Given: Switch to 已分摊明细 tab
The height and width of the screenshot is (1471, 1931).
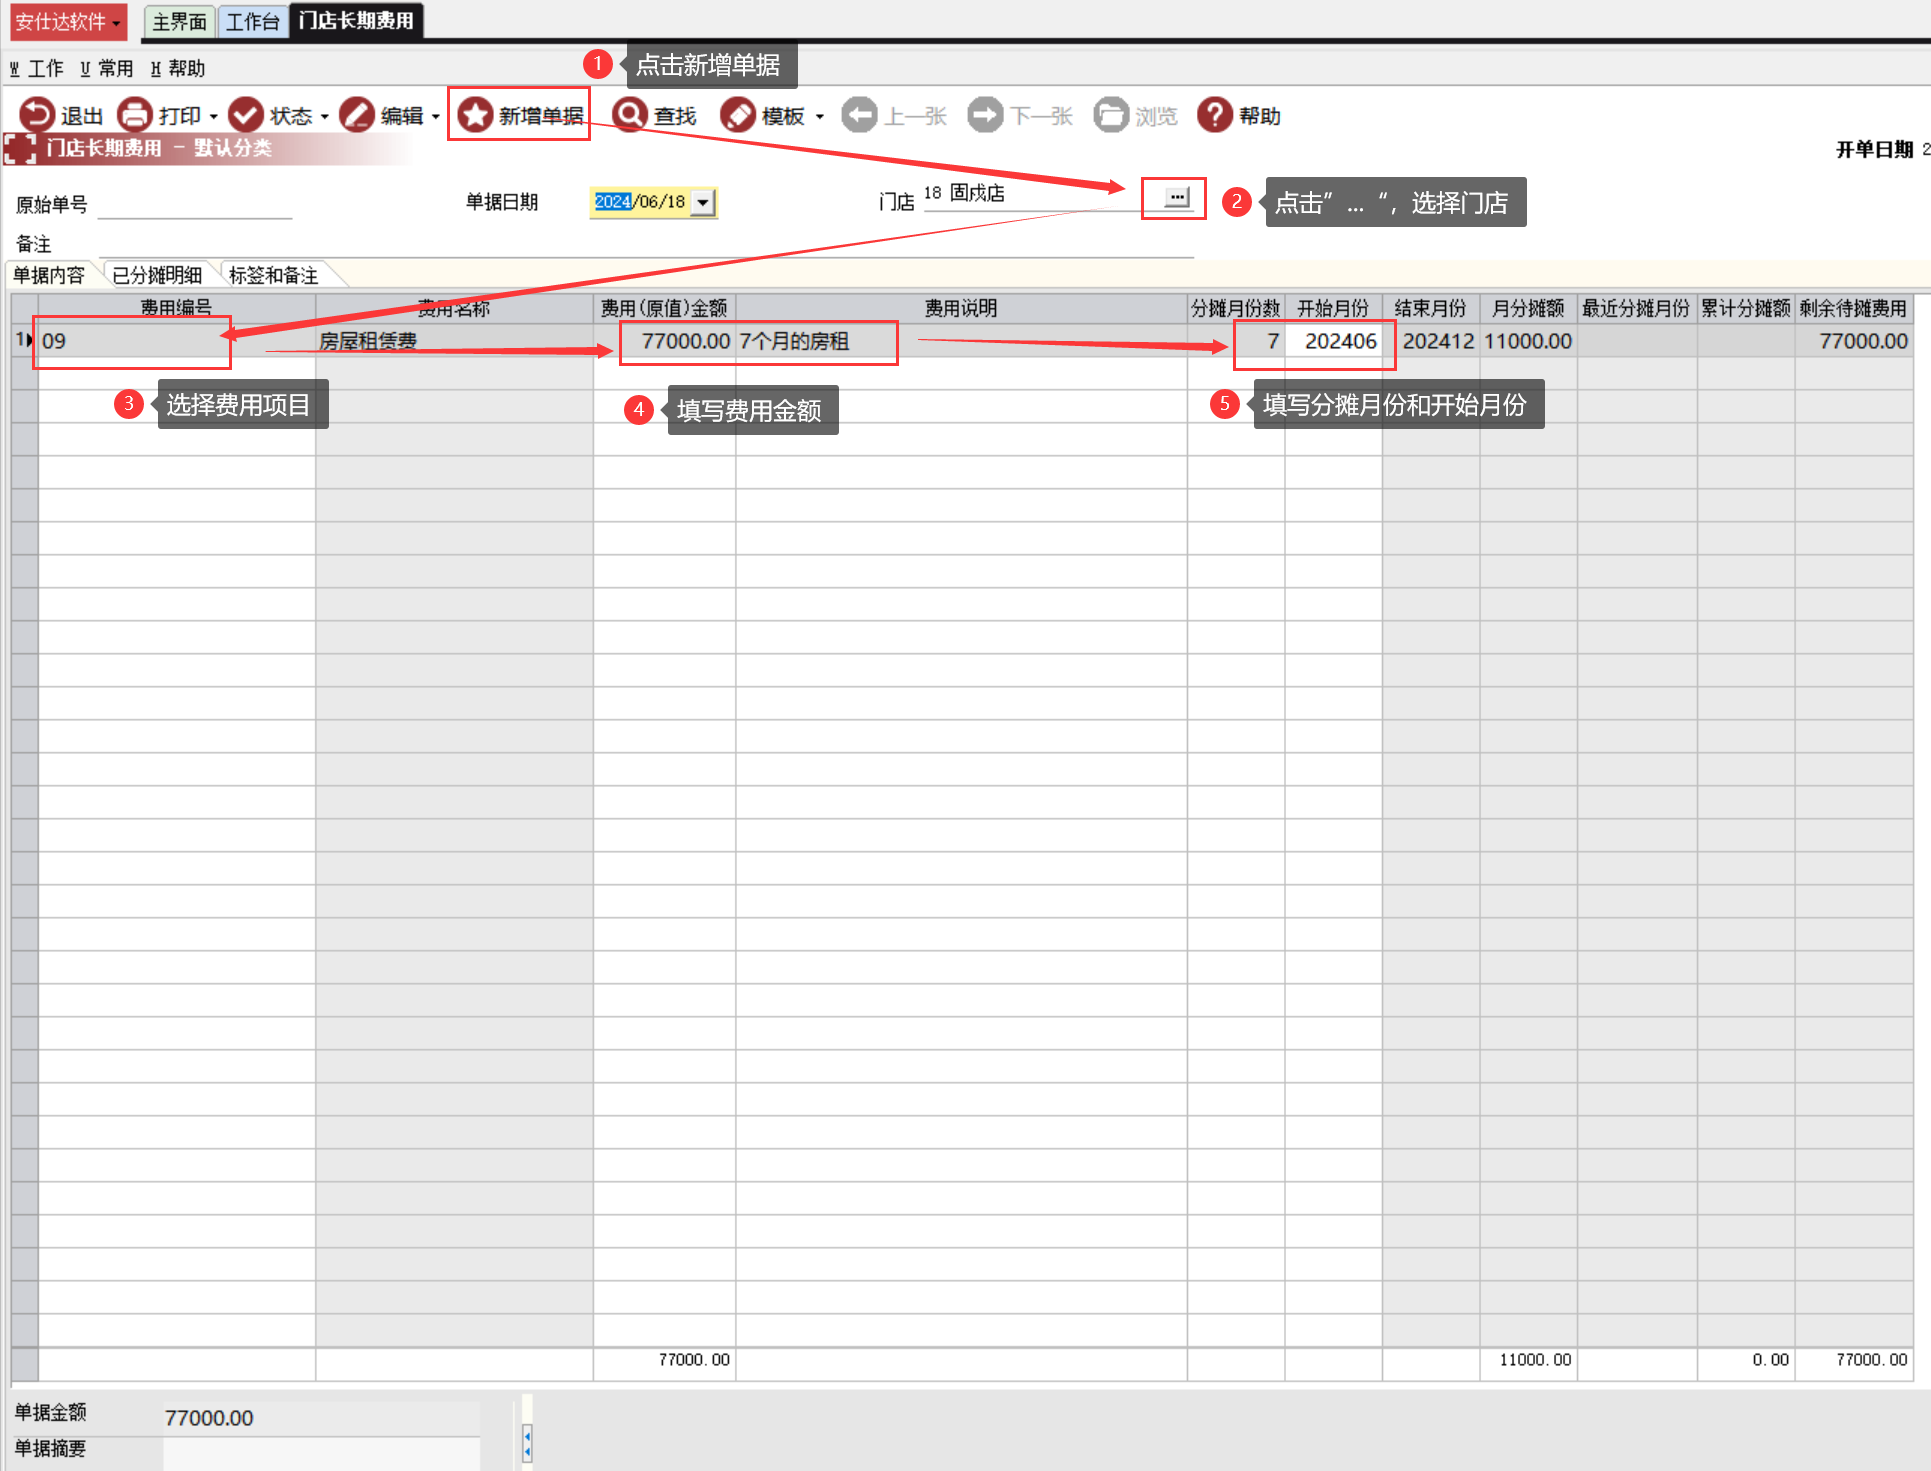Looking at the screenshot, I should point(157,275).
